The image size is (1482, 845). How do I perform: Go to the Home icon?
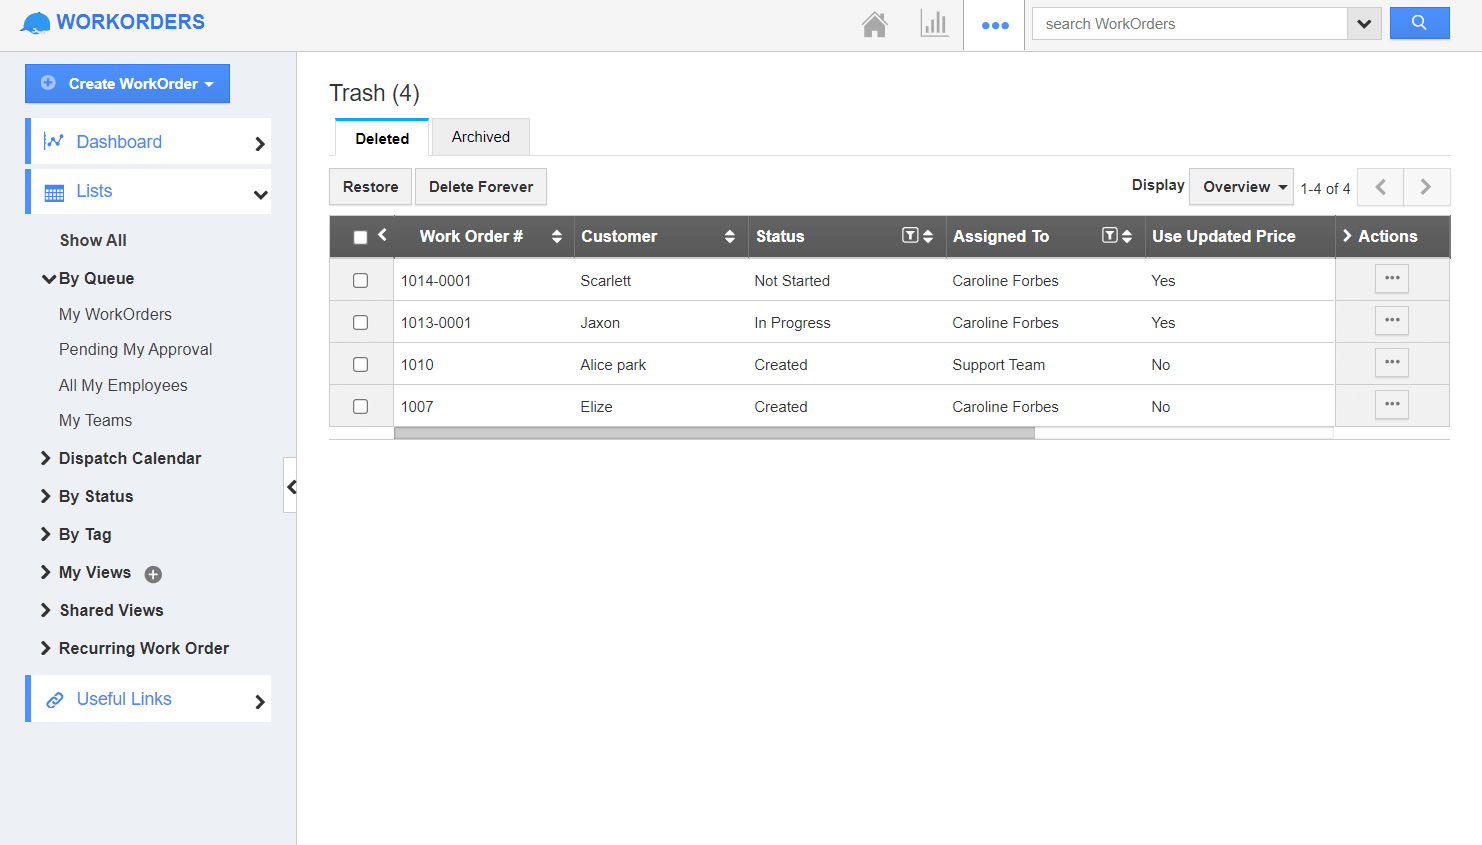click(874, 24)
